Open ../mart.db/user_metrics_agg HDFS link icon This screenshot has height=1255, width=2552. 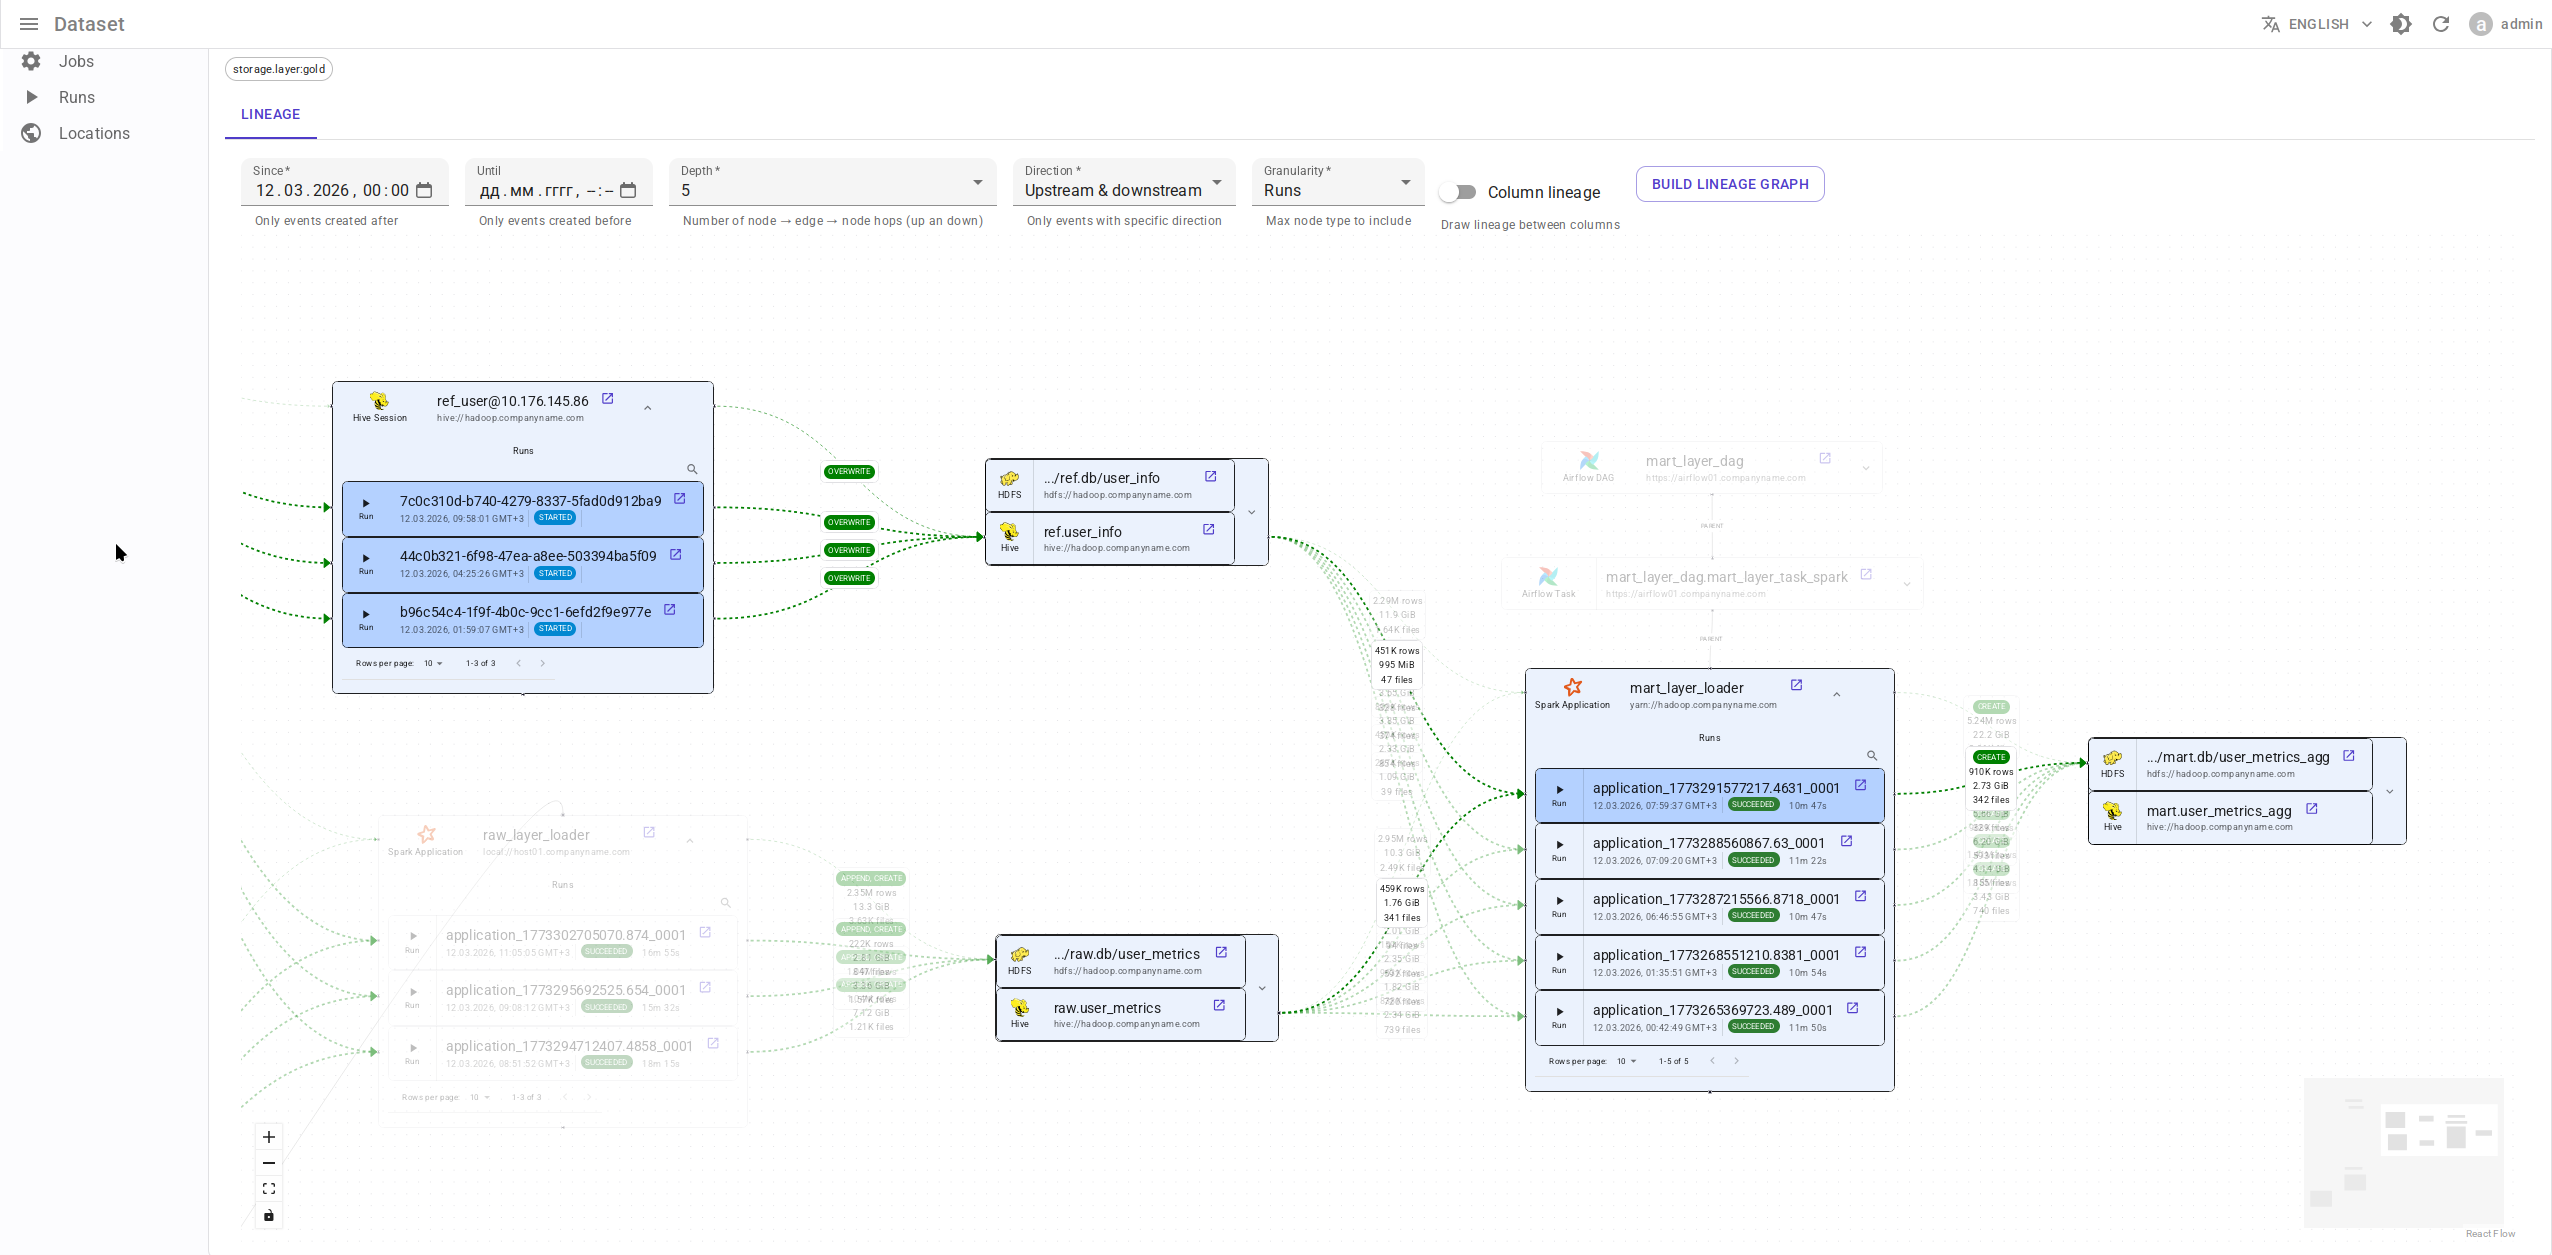pos(2349,756)
